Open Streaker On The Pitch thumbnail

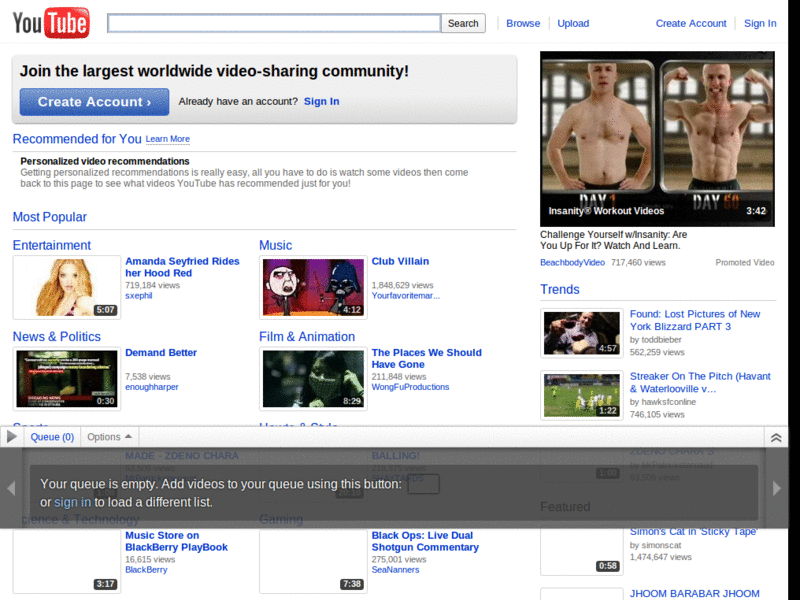click(x=582, y=395)
